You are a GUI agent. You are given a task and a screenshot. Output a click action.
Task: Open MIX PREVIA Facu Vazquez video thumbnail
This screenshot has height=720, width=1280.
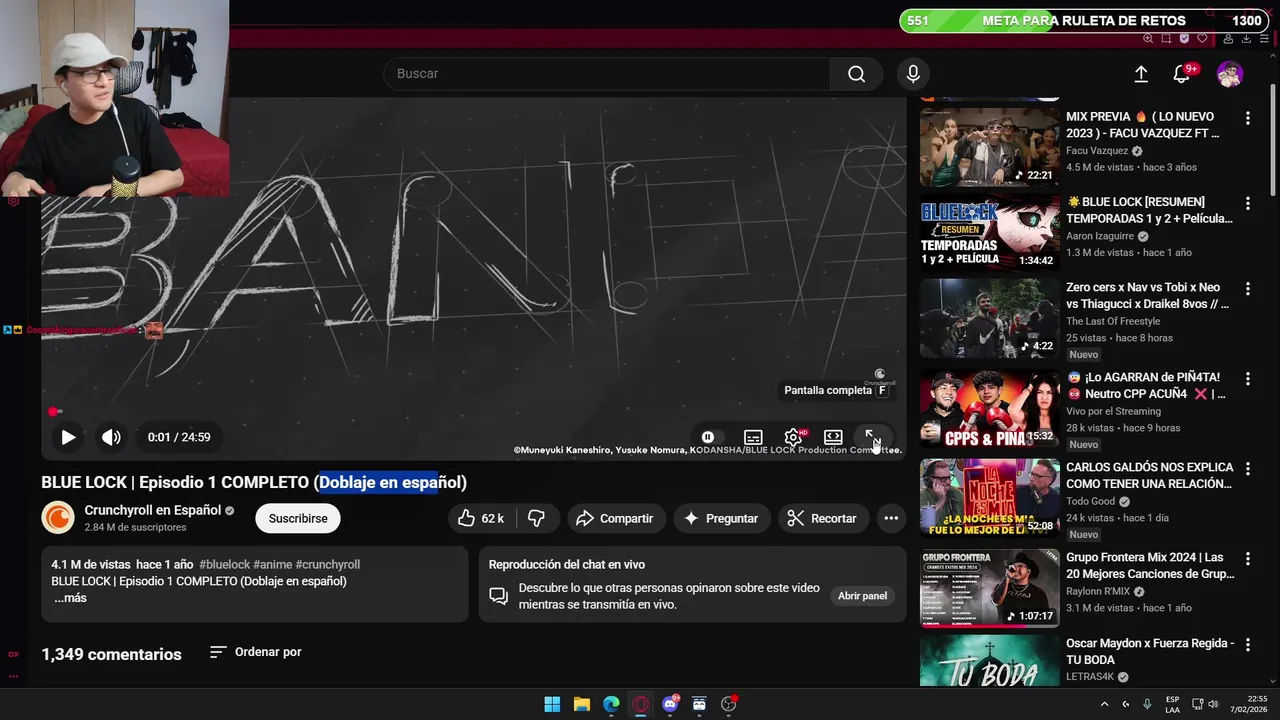(989, 148)
